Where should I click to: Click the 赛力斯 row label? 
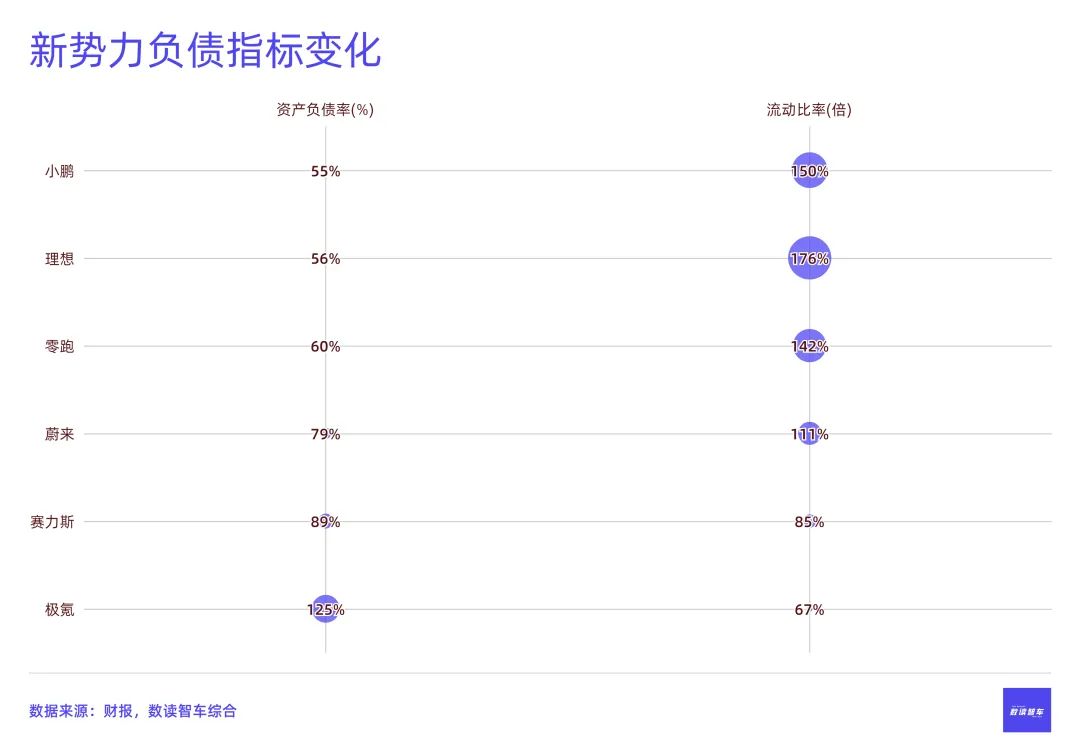tap(52, 522)
